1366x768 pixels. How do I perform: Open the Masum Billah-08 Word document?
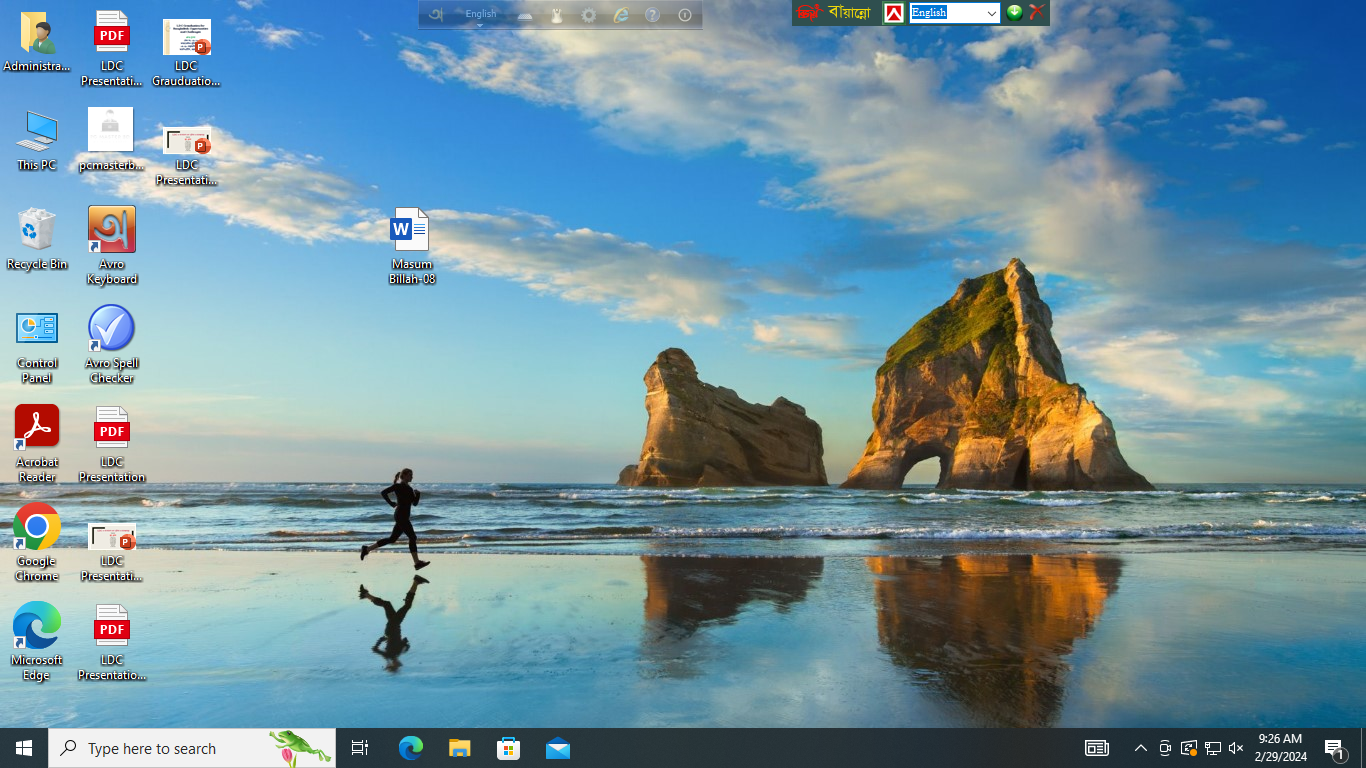410,231
